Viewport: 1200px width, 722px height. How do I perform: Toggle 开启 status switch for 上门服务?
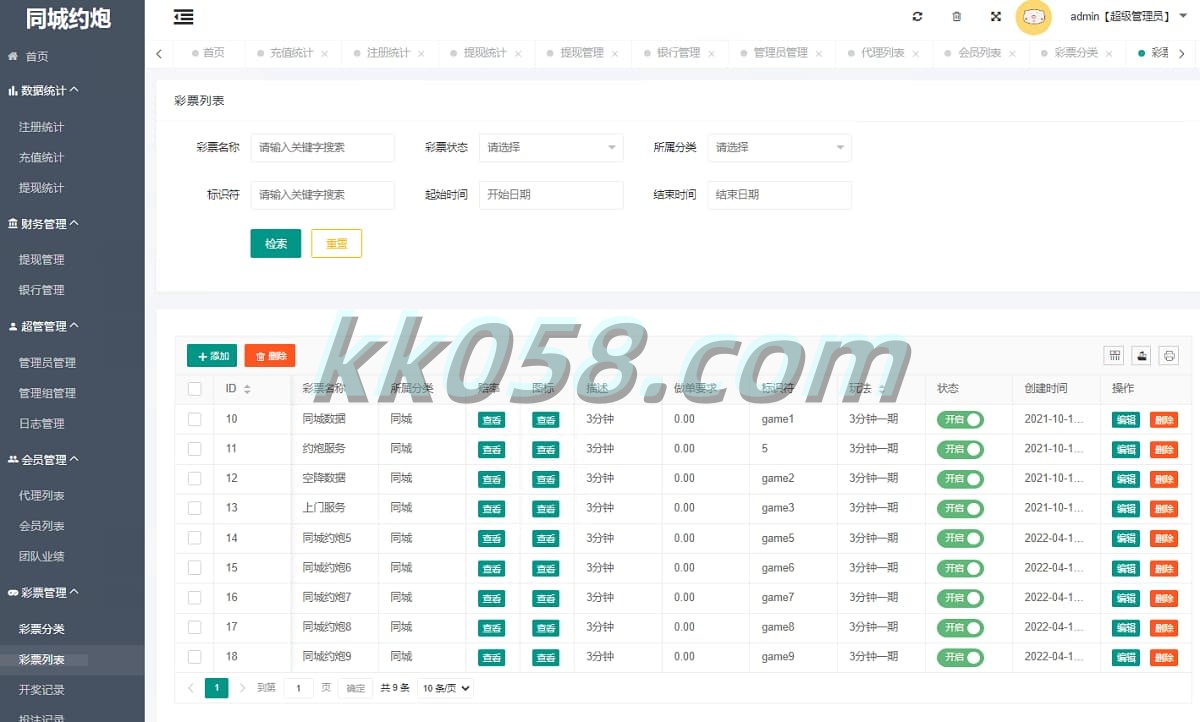coord(960,508)
